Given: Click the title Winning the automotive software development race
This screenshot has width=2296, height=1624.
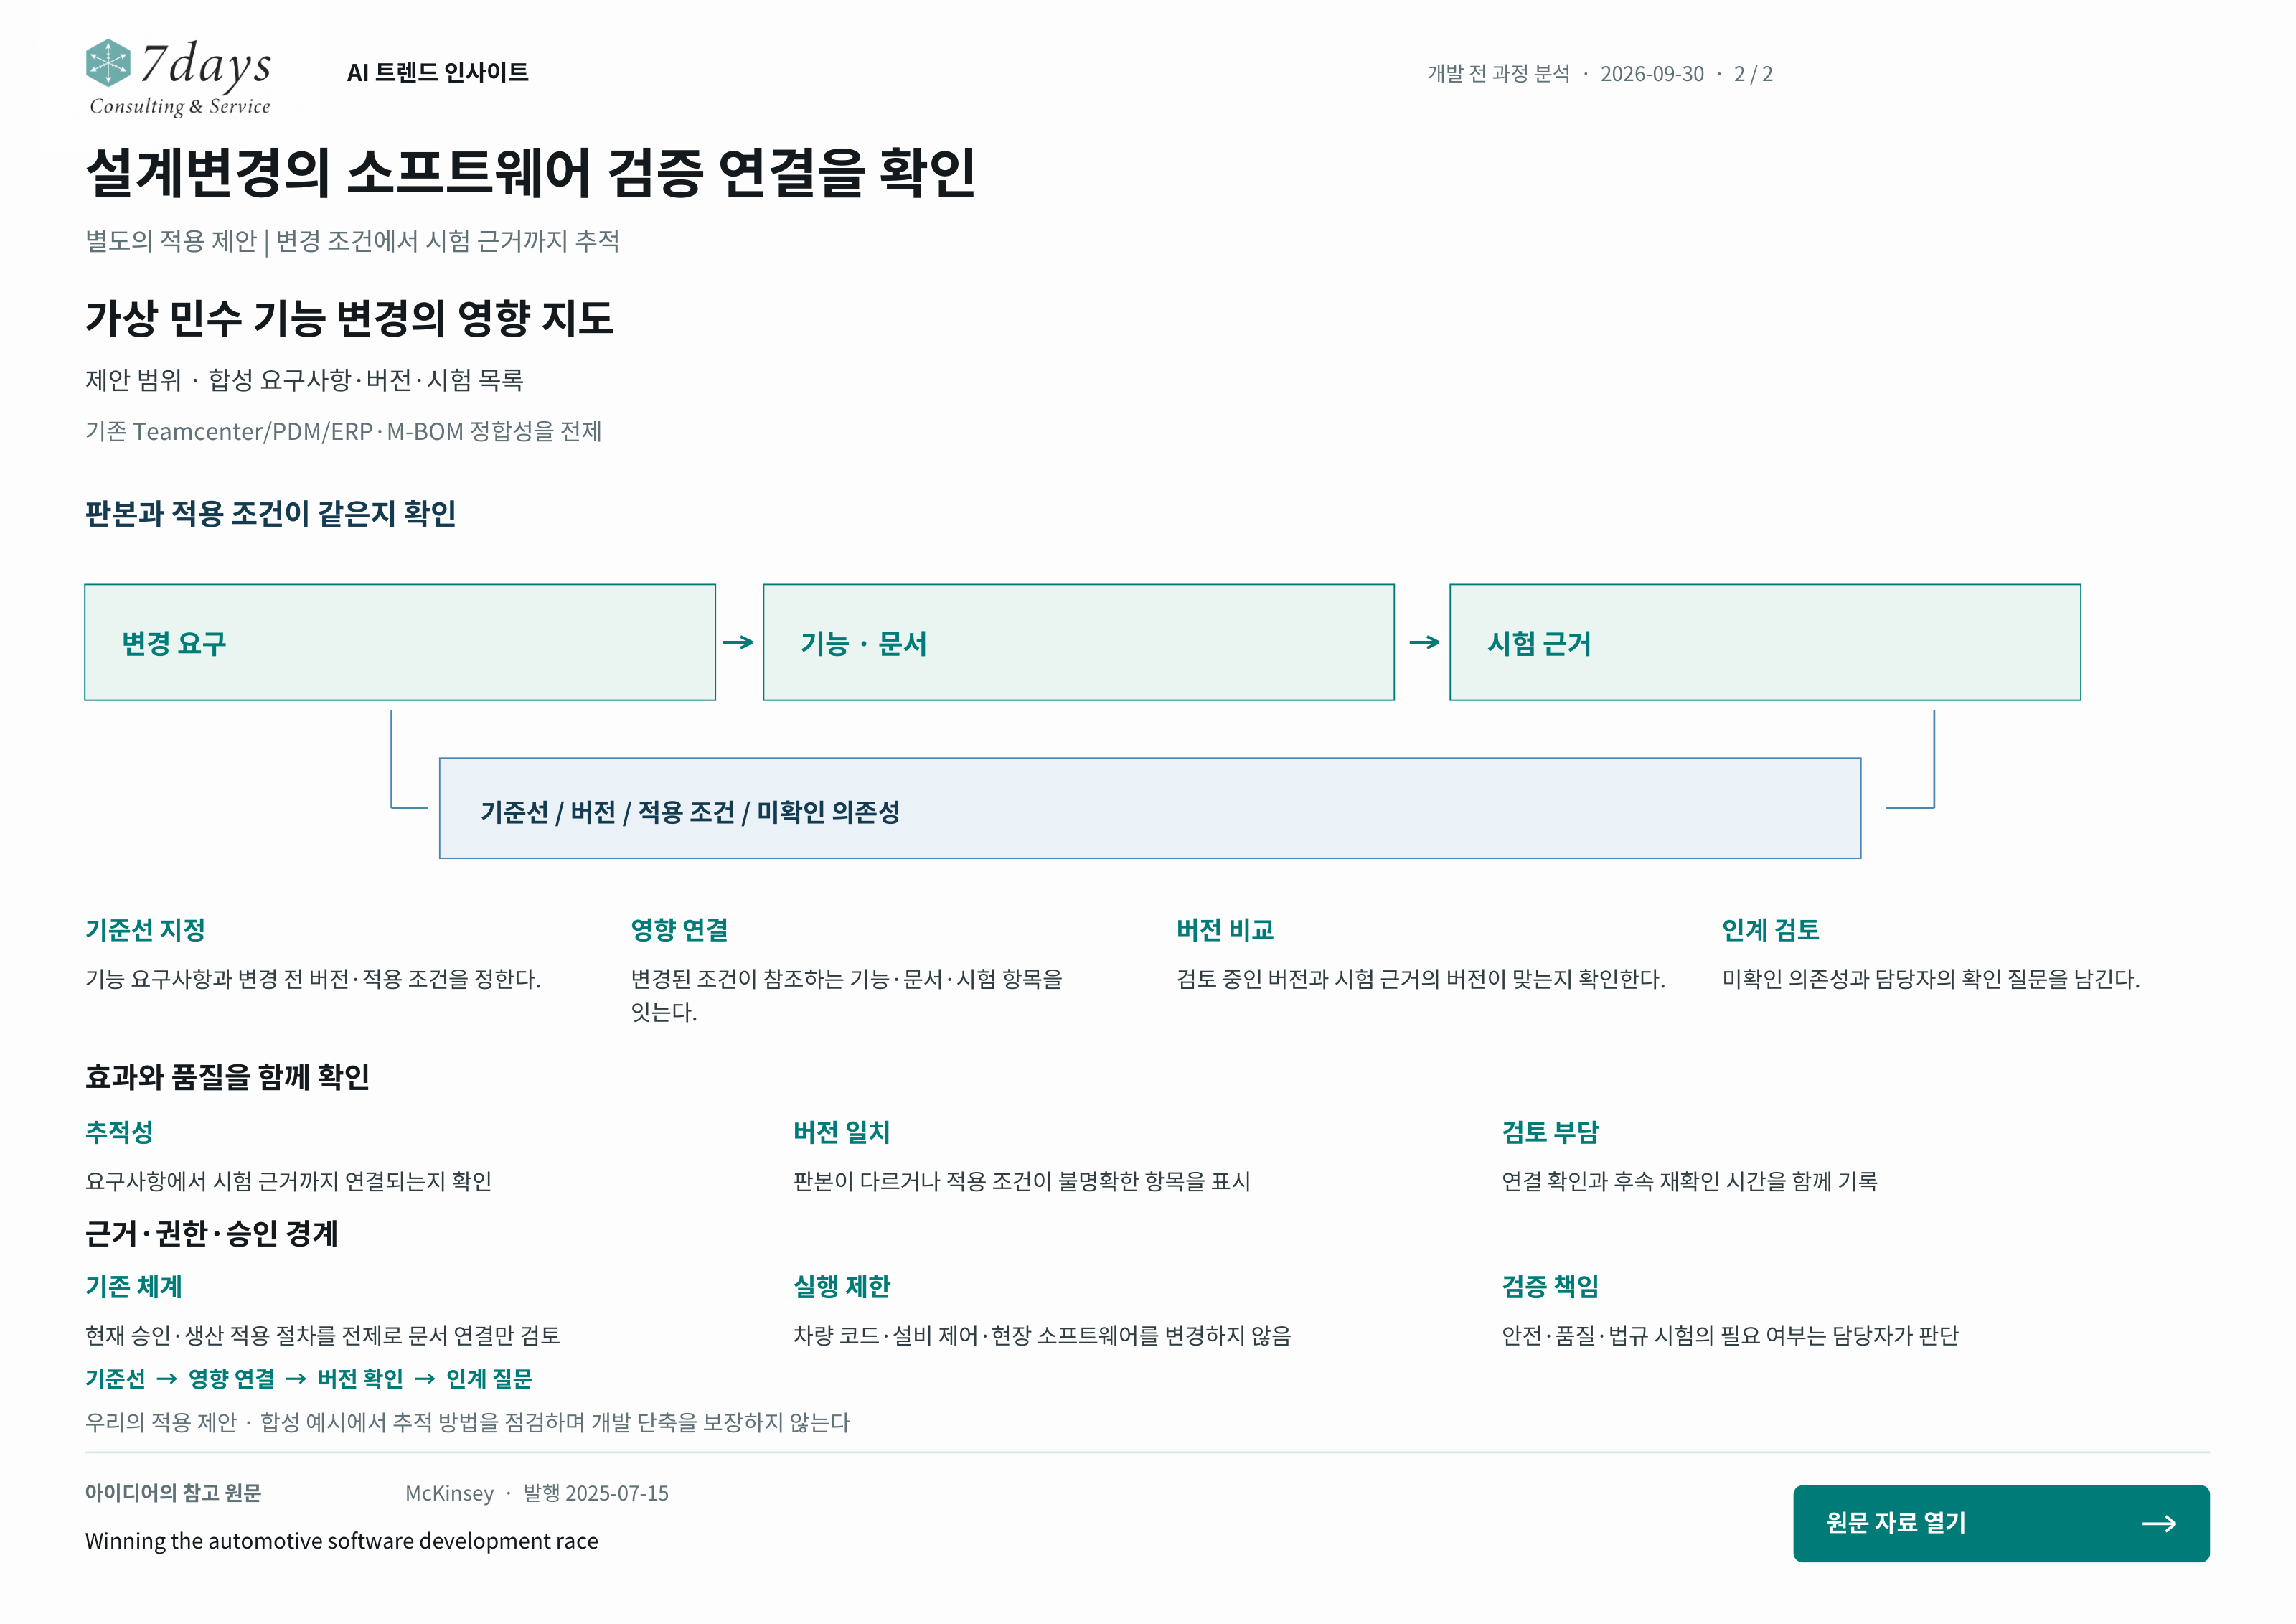Looking at the screenshot, I should click(x=341, y=1541).
